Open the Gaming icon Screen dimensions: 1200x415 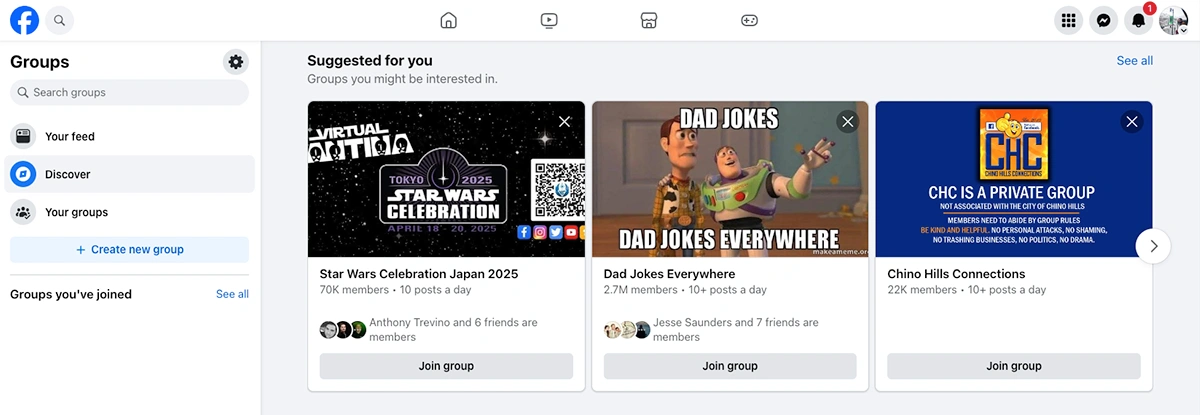(x=749, y=20)
